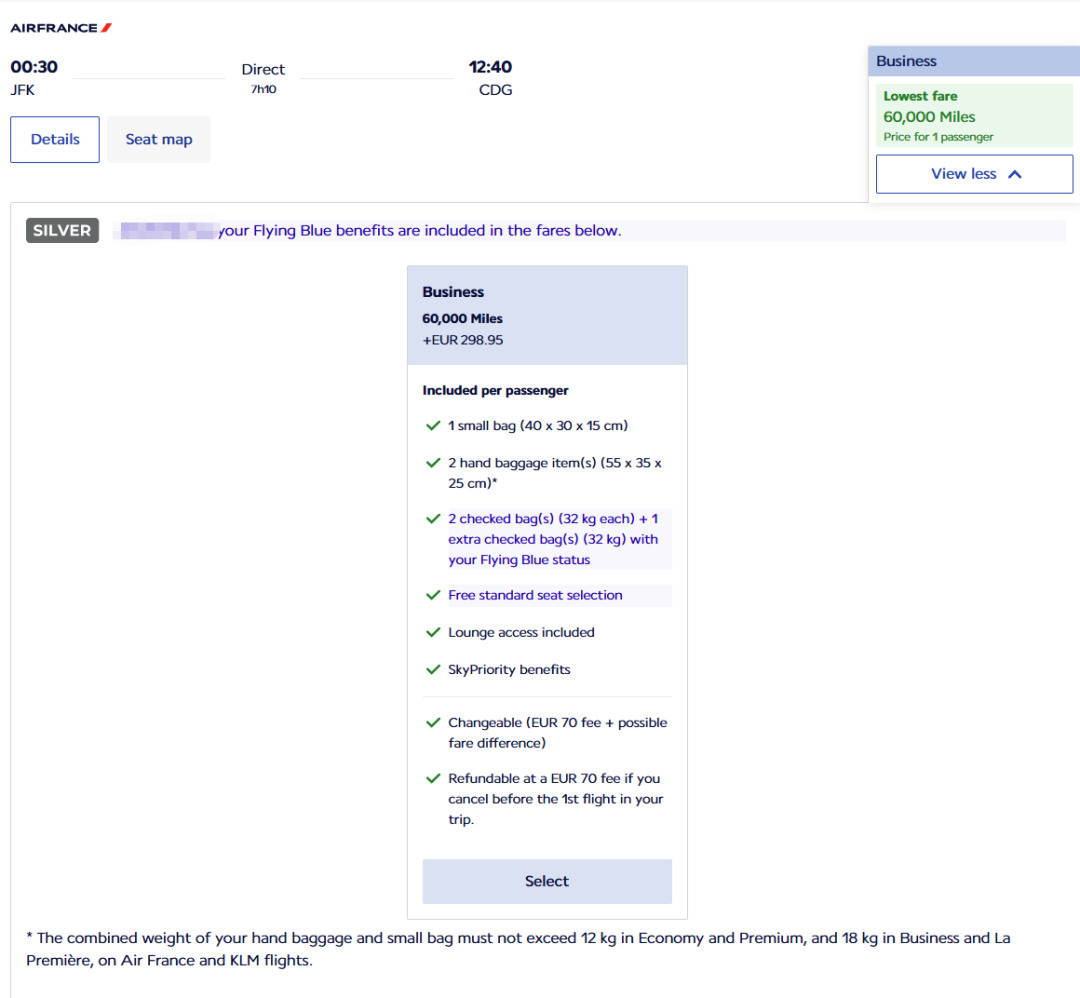
Task: Click 'SkyPriority benefits' line
Action: [509, 669]
